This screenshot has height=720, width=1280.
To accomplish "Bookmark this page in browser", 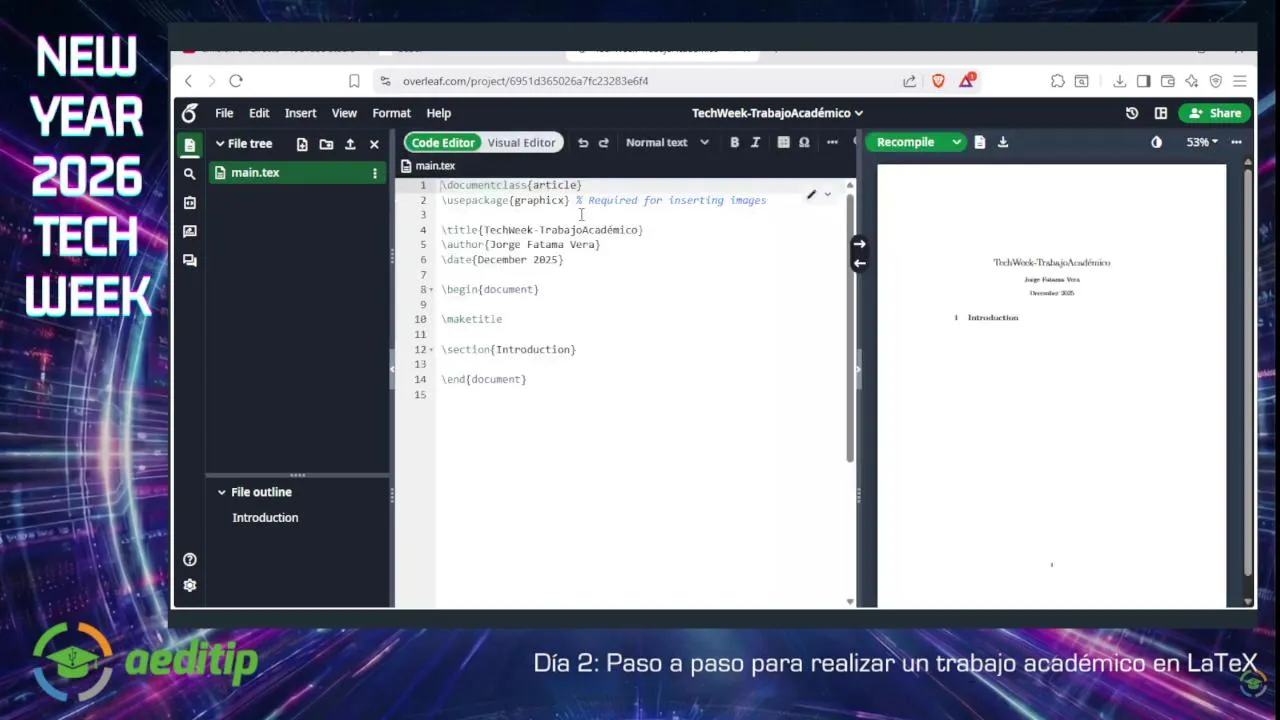I will coord(354,81).
